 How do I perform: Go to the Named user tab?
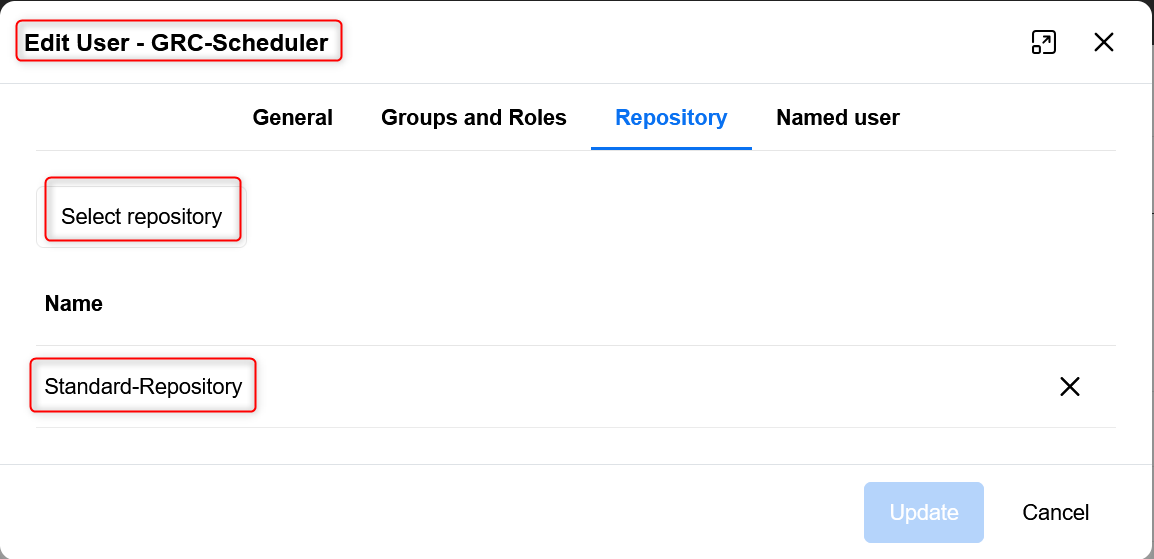pyautogui.click(x=837, y=118)
